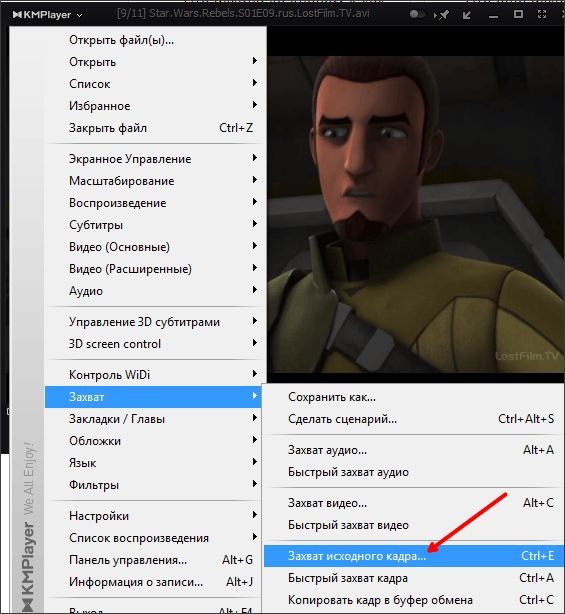Toggle the skin switch in the title bar
The image size is (565, 614).
(417, 14)
